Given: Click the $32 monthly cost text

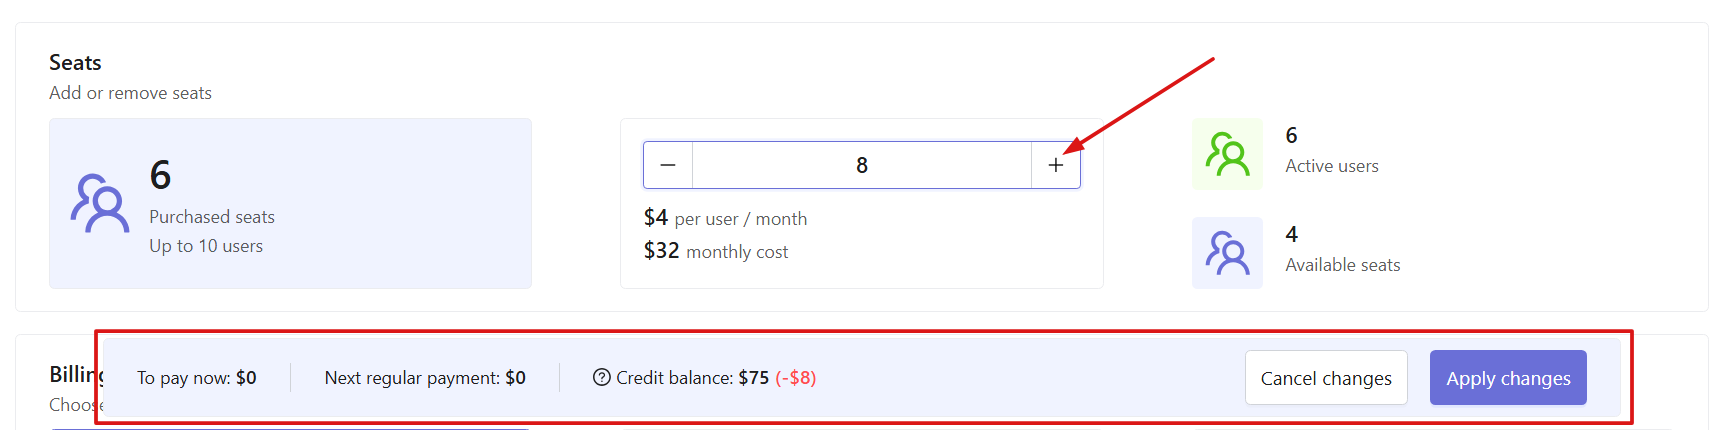Looking at the screenshot, I should (x=716, y=251).
